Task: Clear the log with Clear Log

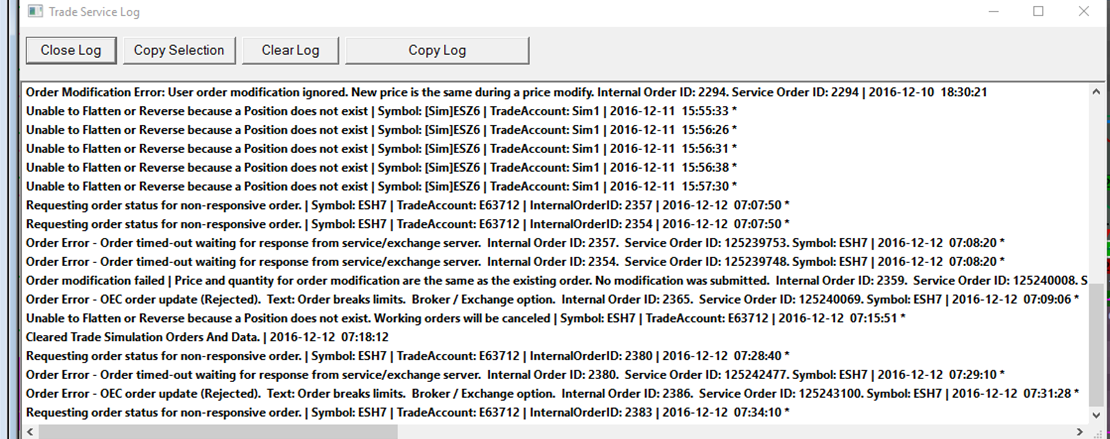Action: [290, 50]
